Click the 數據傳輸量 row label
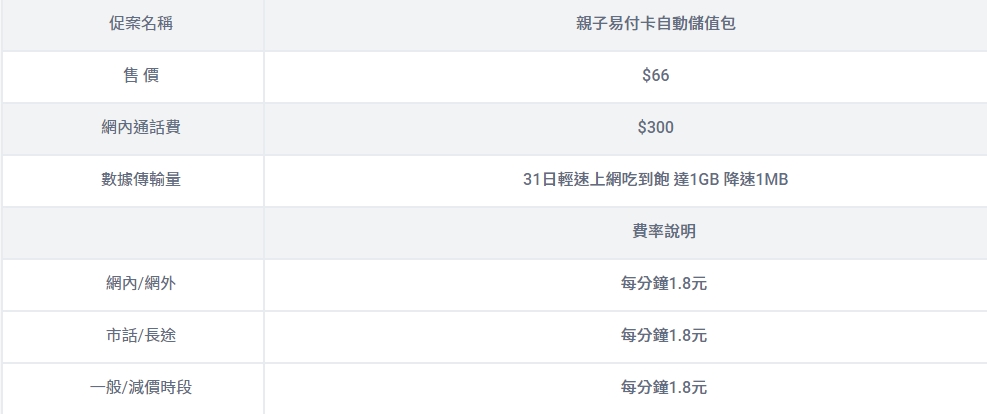Screen dimensions: 987x414 click(x=140, y=180)
